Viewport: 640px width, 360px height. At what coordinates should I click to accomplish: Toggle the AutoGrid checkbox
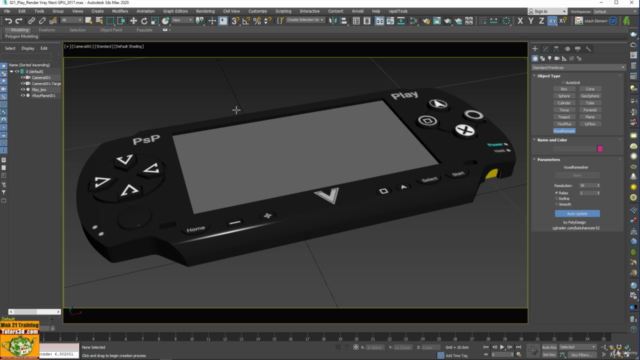(564, 82)
